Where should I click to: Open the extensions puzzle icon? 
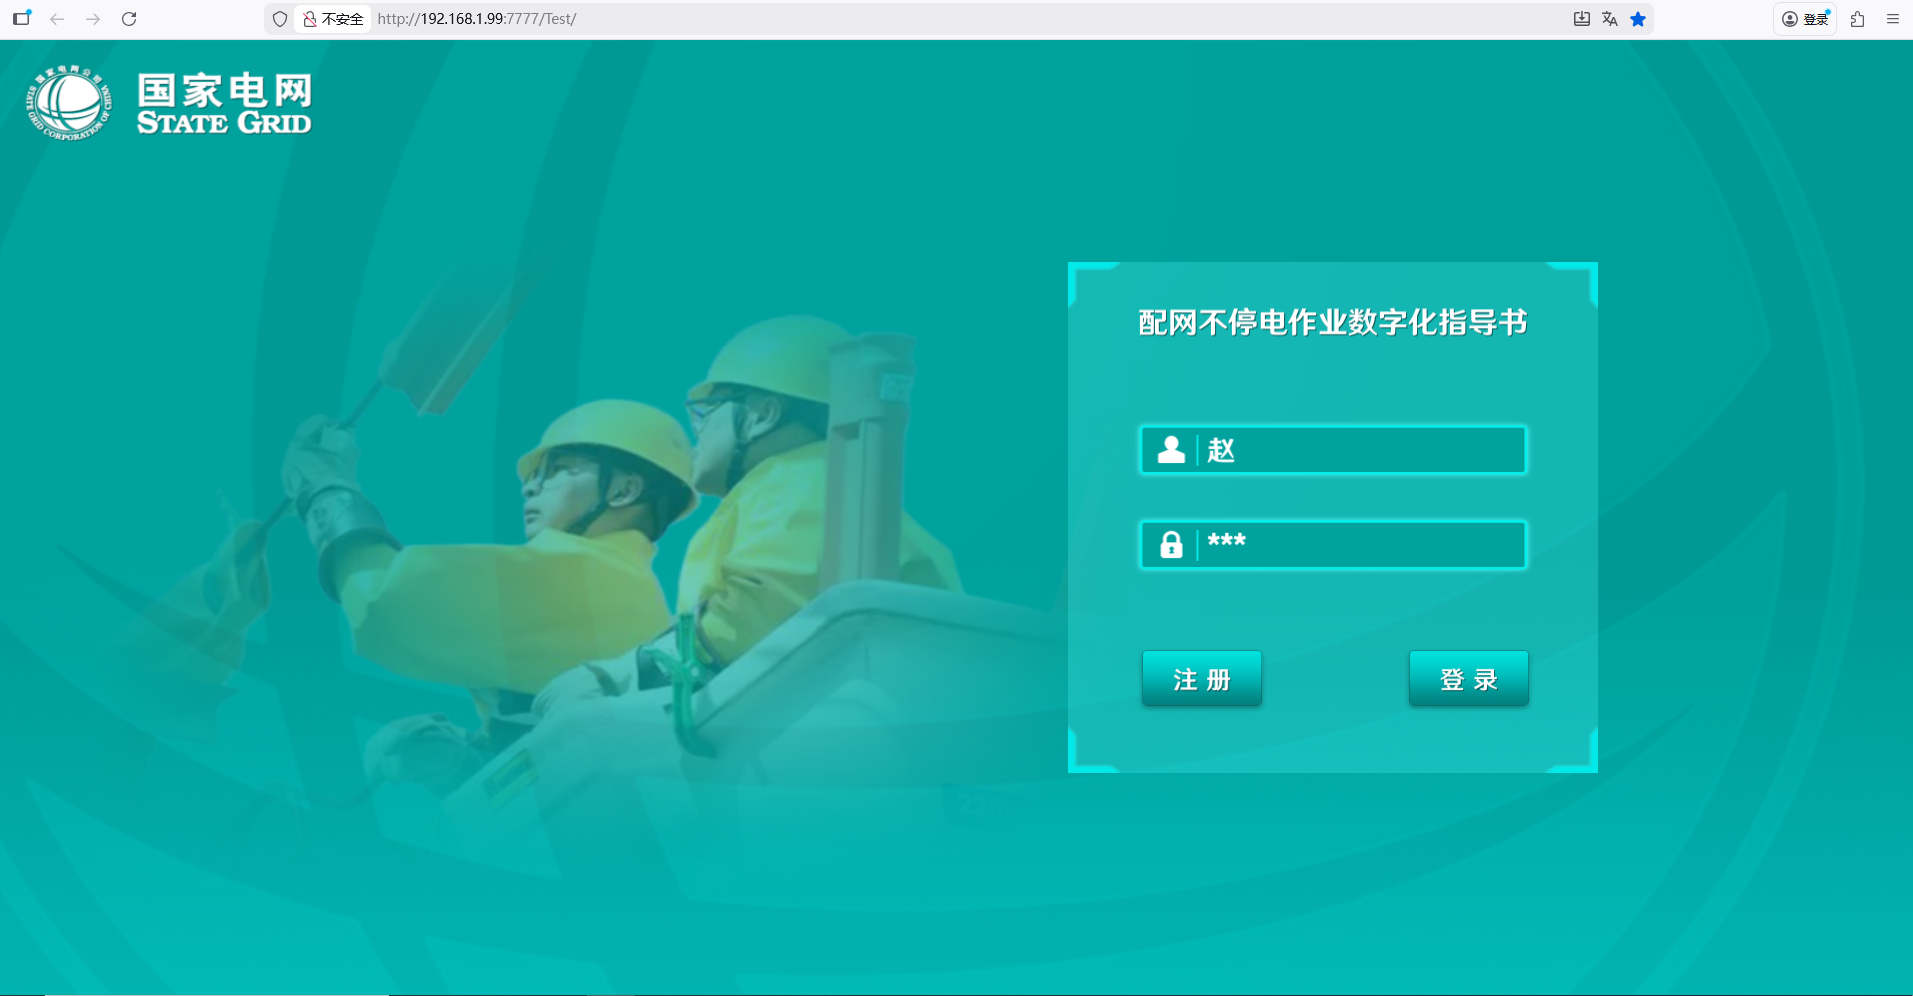coord(1857,19)
